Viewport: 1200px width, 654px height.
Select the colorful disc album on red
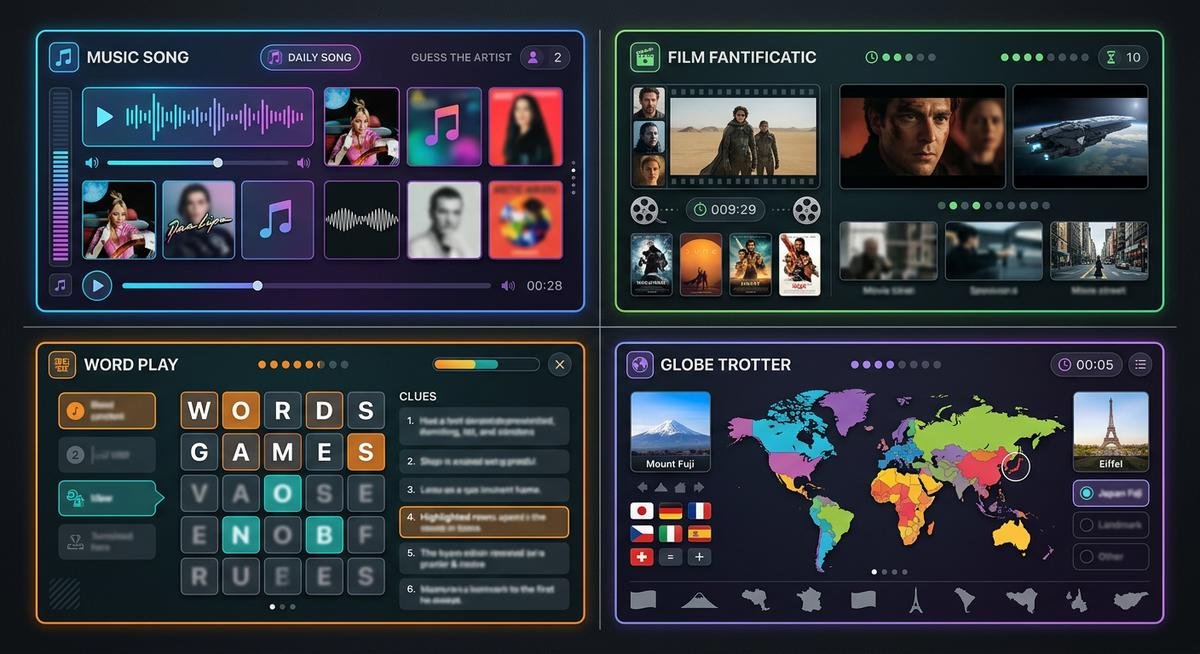pyautogui.click(x=525, y=219)
